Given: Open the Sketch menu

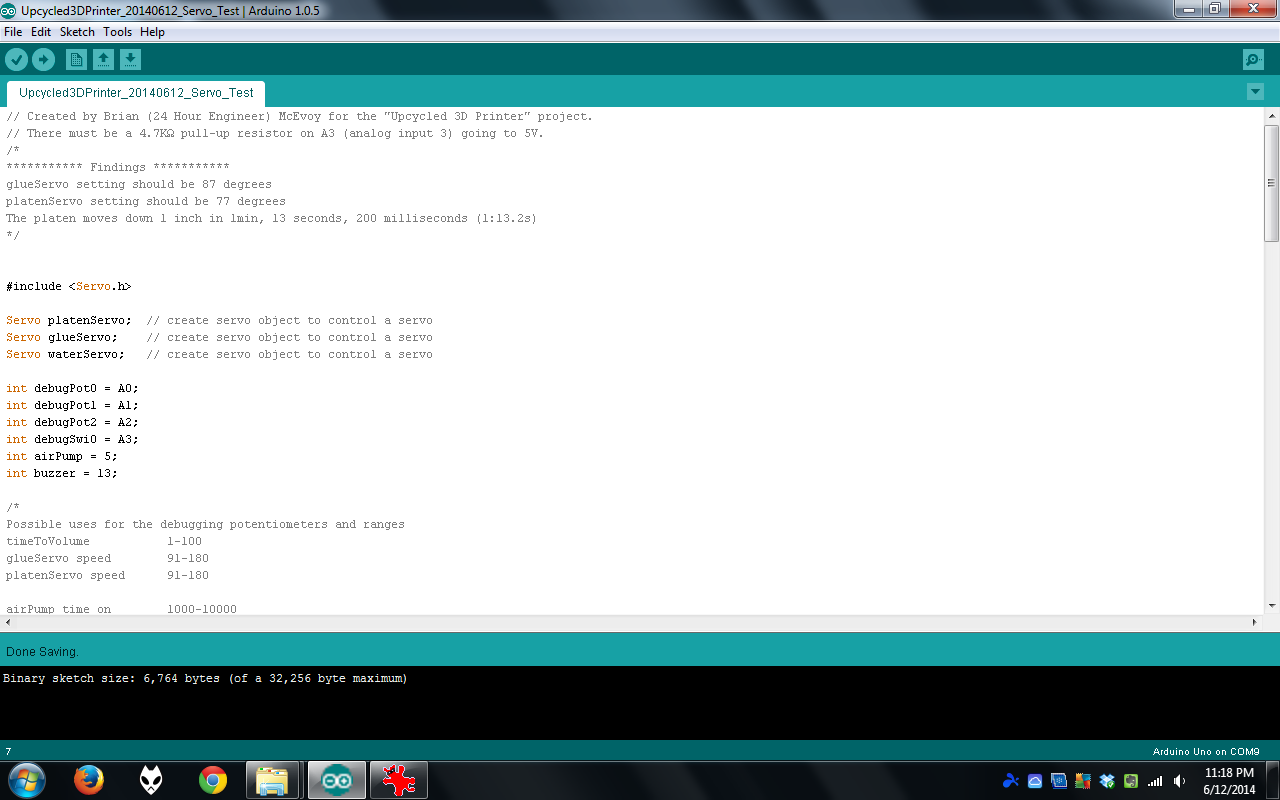Looking at the screenshot, I should [x=77, y=32].
